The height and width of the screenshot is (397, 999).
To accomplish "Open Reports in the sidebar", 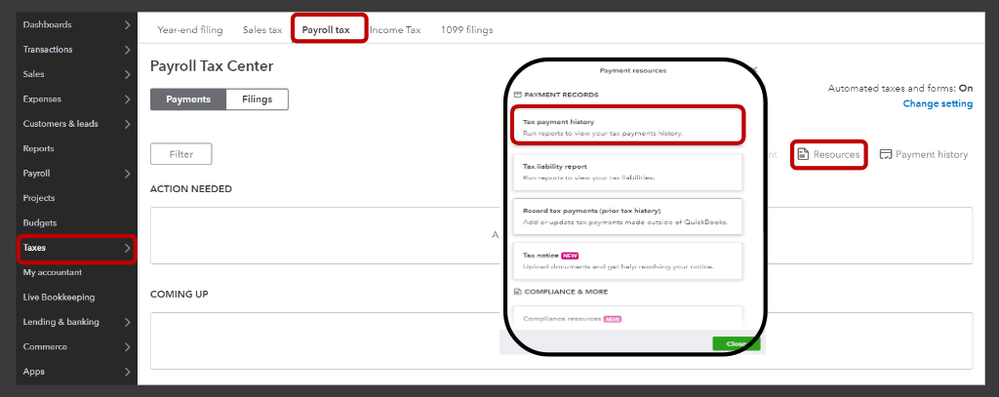I will click(38, 148).
